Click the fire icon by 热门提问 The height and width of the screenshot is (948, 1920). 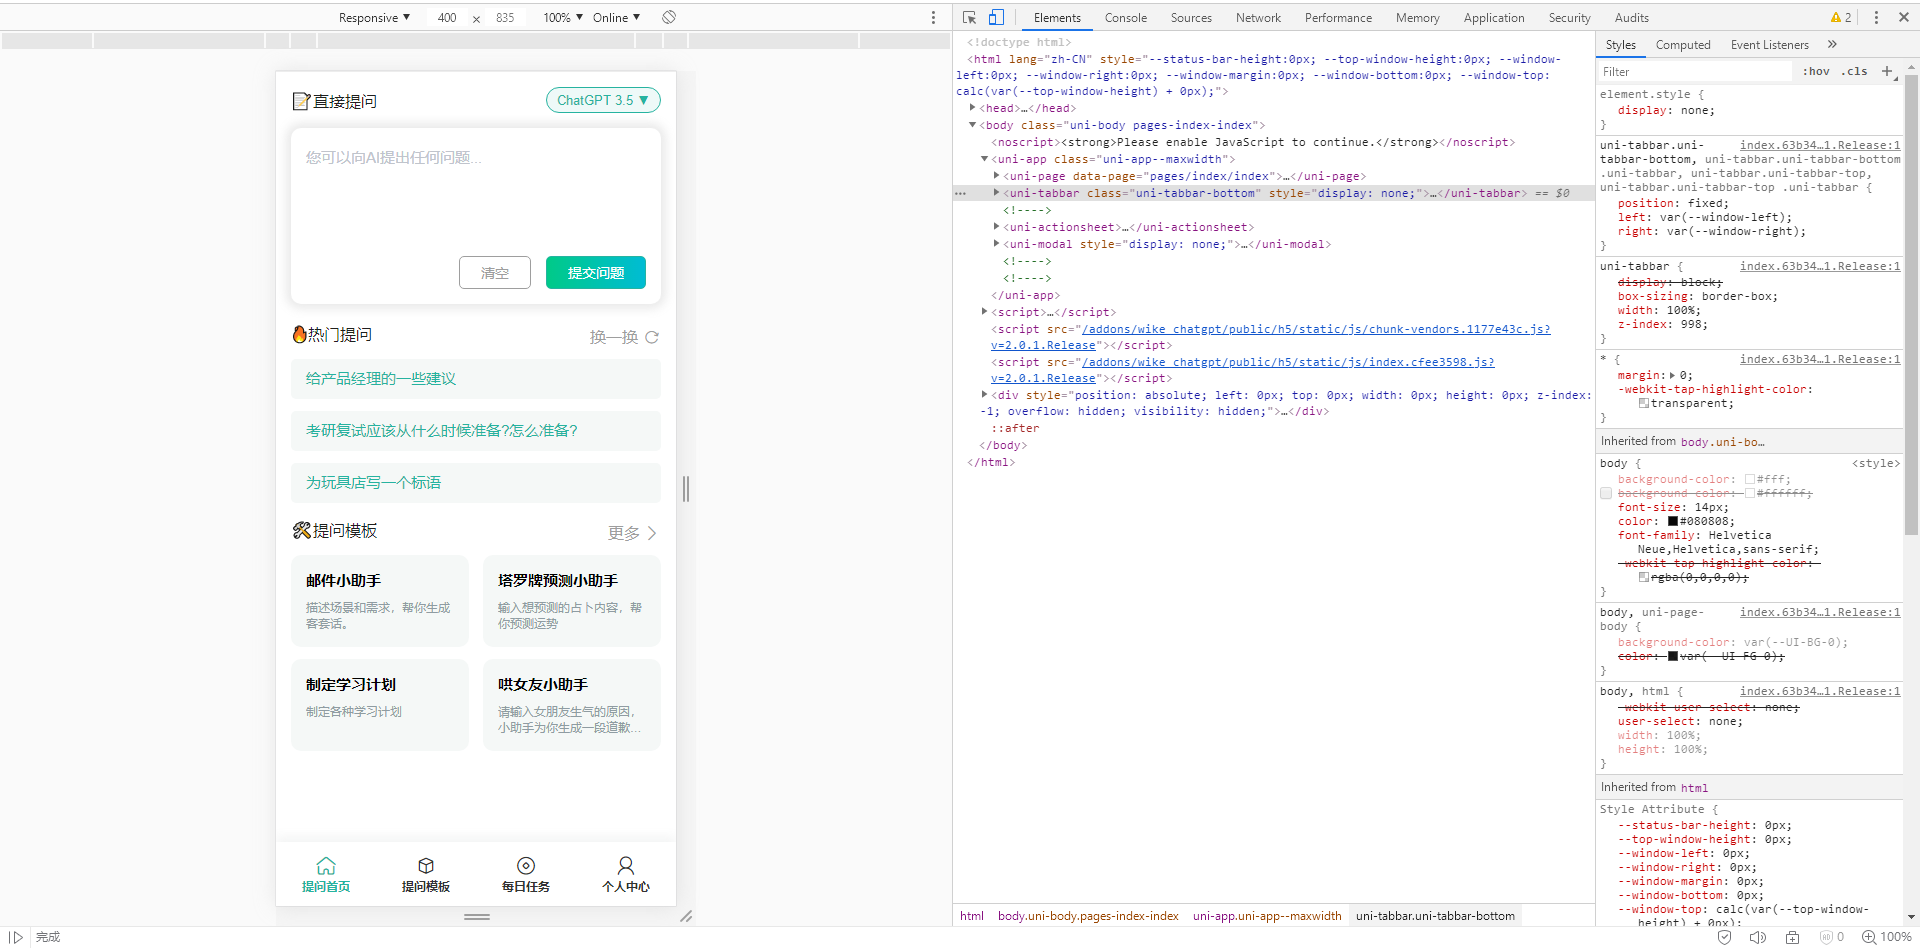pyautogui.click(x=299, y=334)
